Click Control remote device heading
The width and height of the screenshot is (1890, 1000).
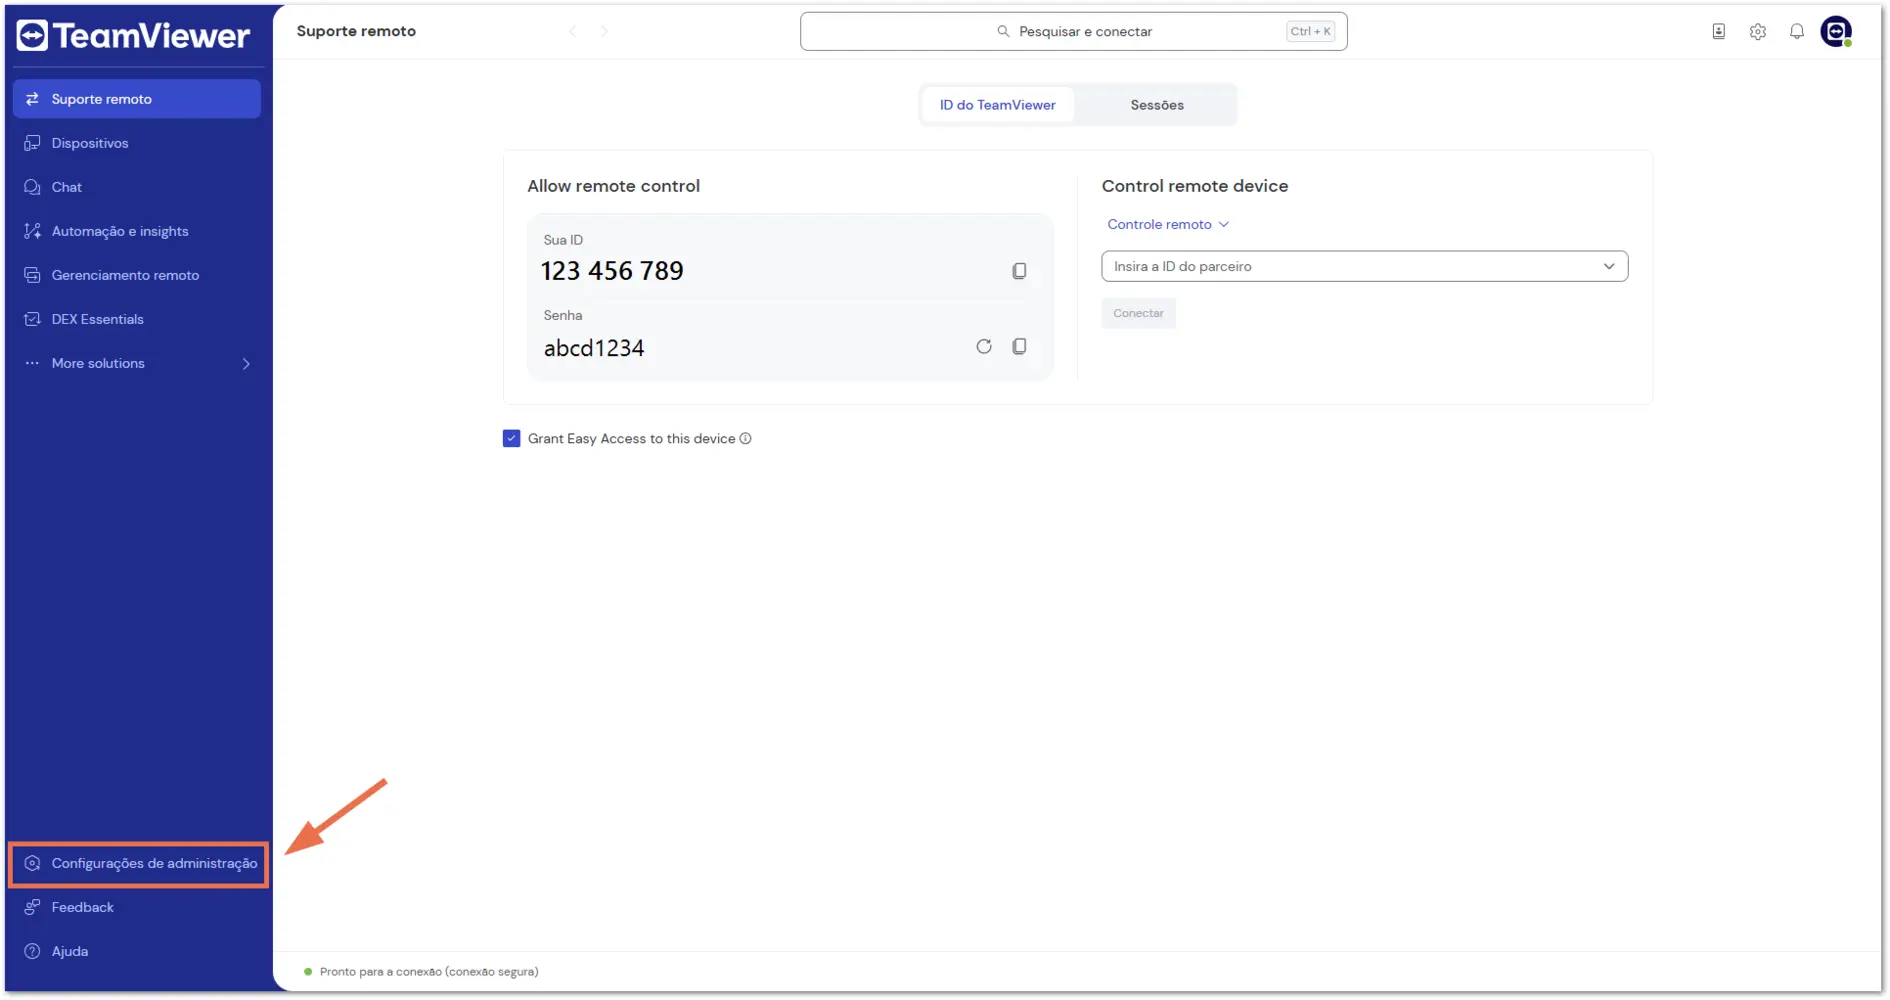(x=1195, y=186)
